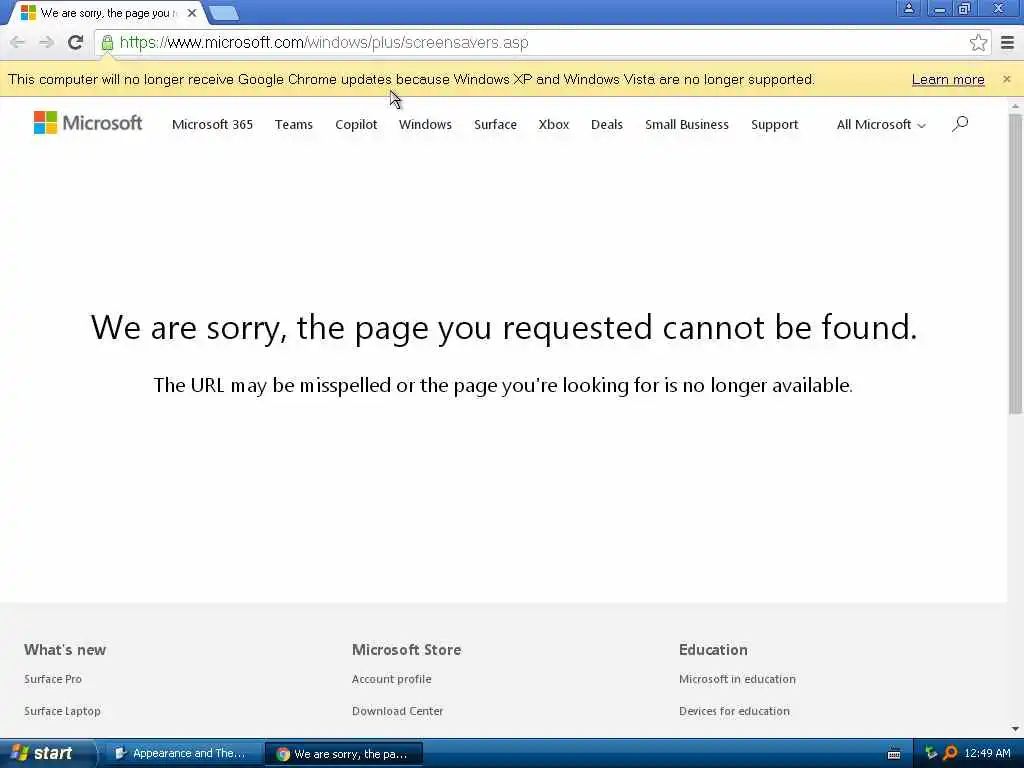
Task: Click the Microsoft logo
Action: (88, 123)
